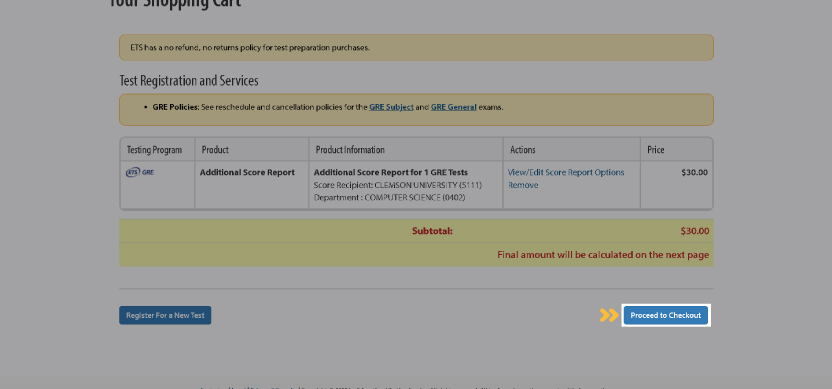Remove the Additional Score Report item
Screen dimensions: 832x389
523,185
